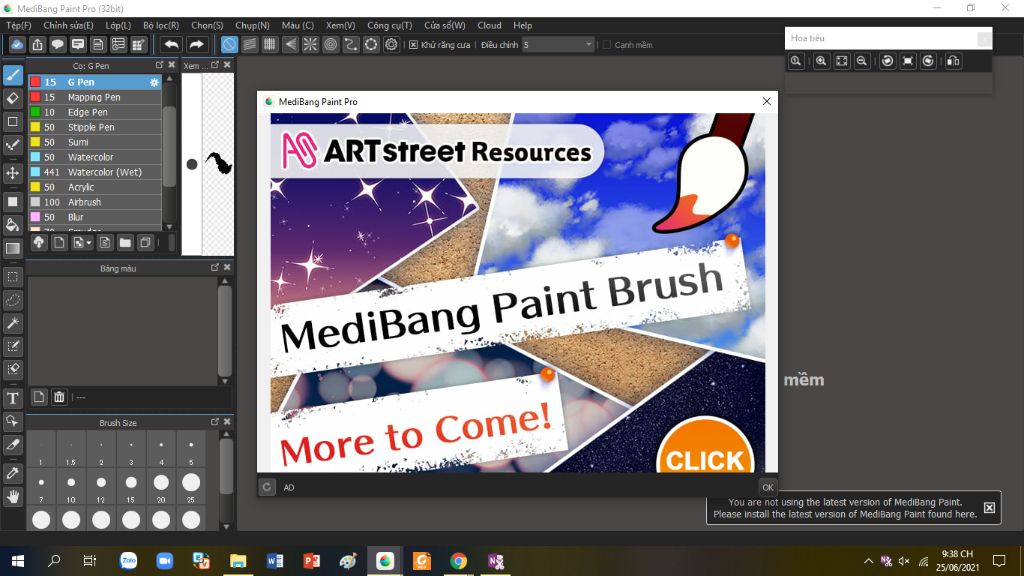Toggle the Khử răng cưa checkbox
Screen dimensions: 1024x576
[x=413, y=44]
